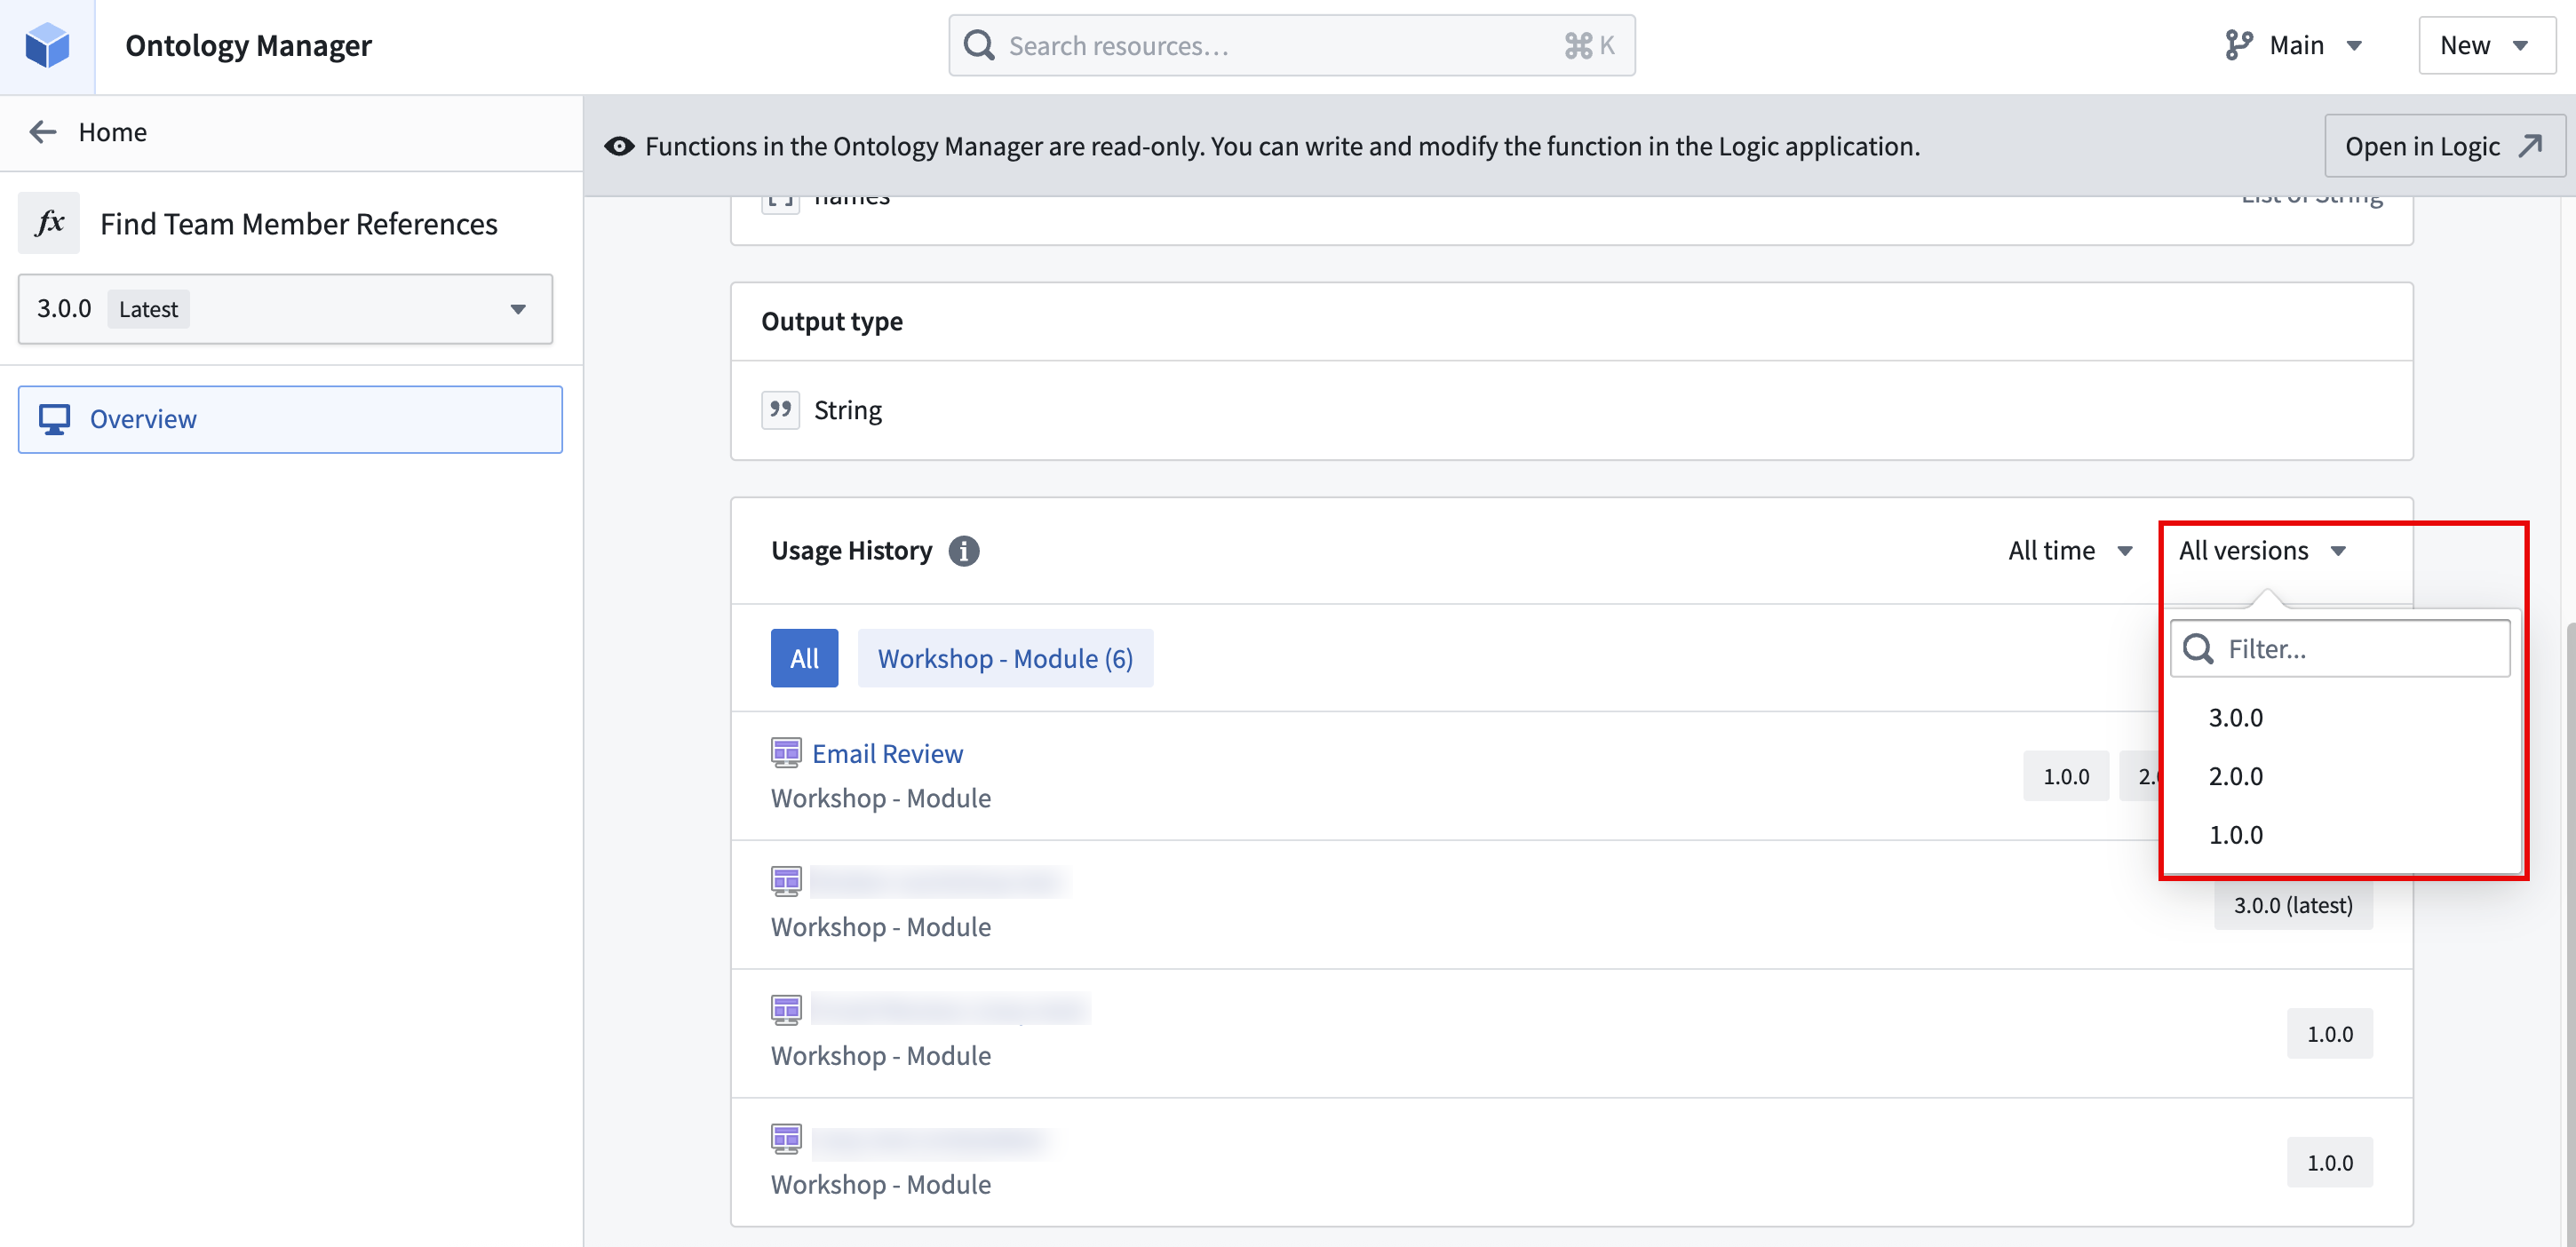Click the Filter field in the versions dropdown
The image size is (2576, 1247).
(2340, 648)
